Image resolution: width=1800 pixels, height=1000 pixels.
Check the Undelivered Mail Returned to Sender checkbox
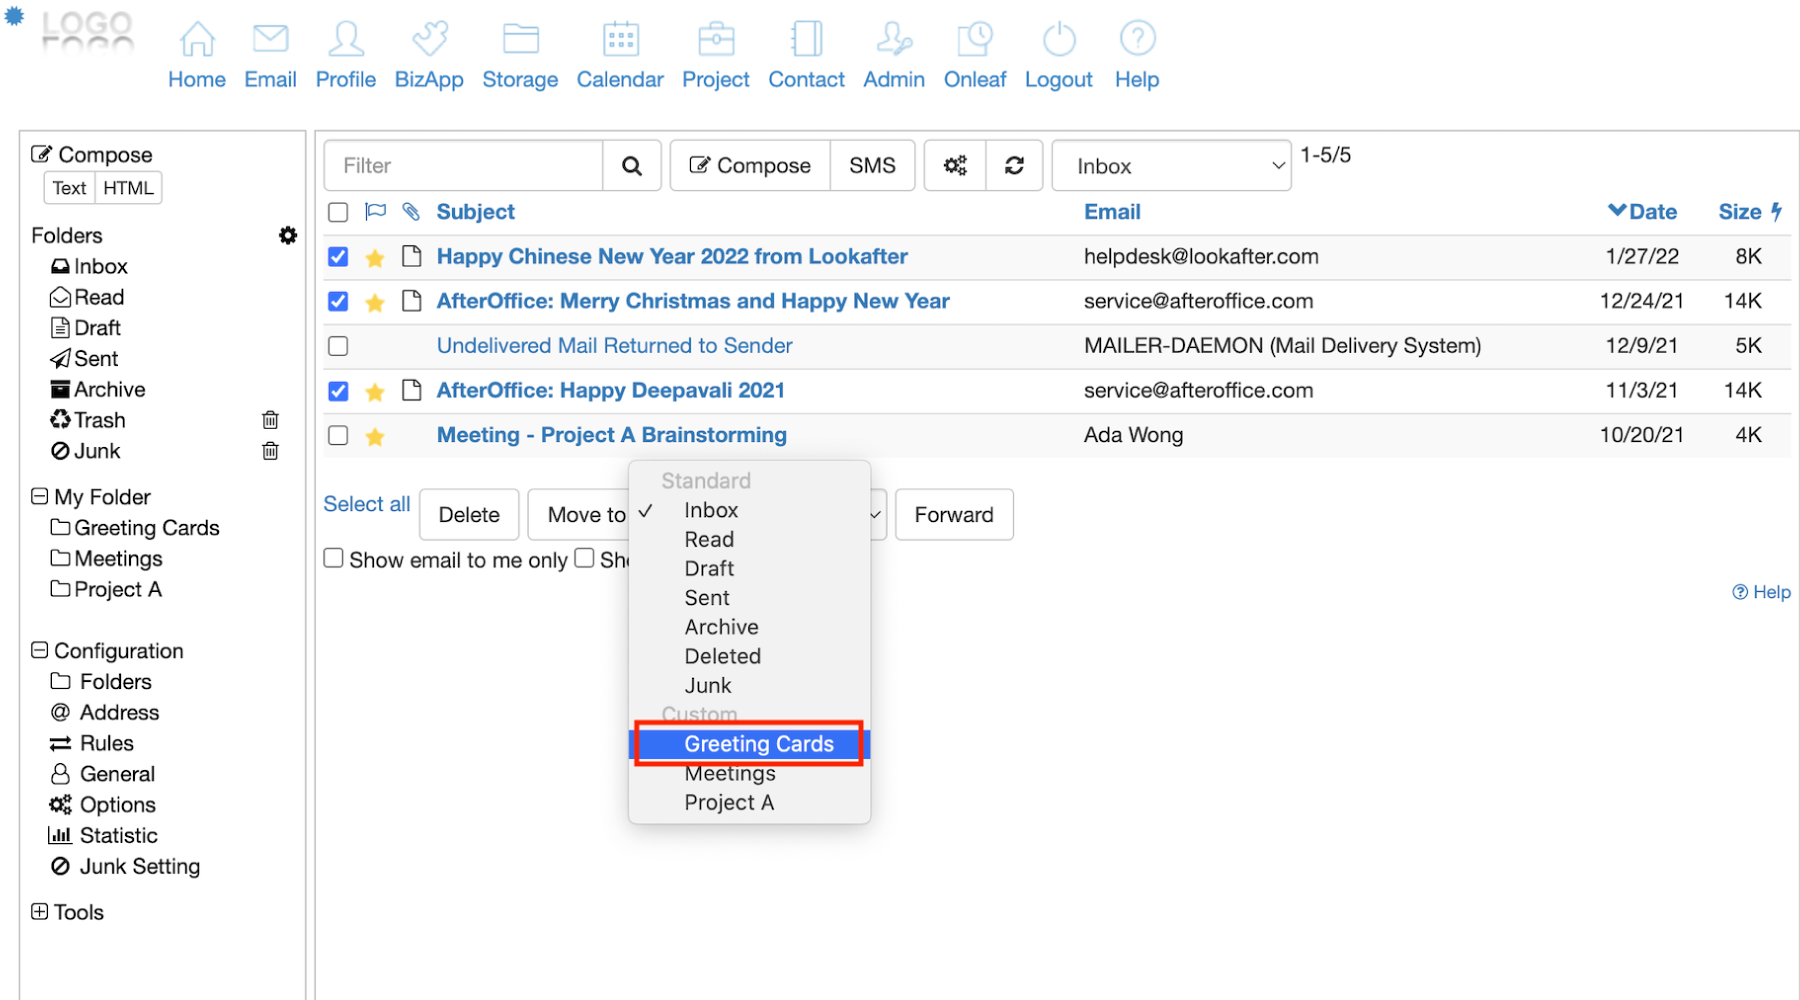[x=338, y=346]
